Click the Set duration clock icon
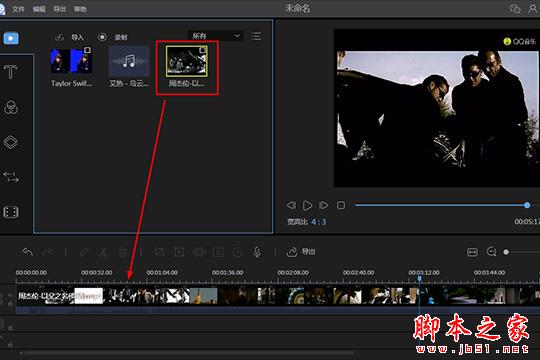 click(x=238, y=252)
